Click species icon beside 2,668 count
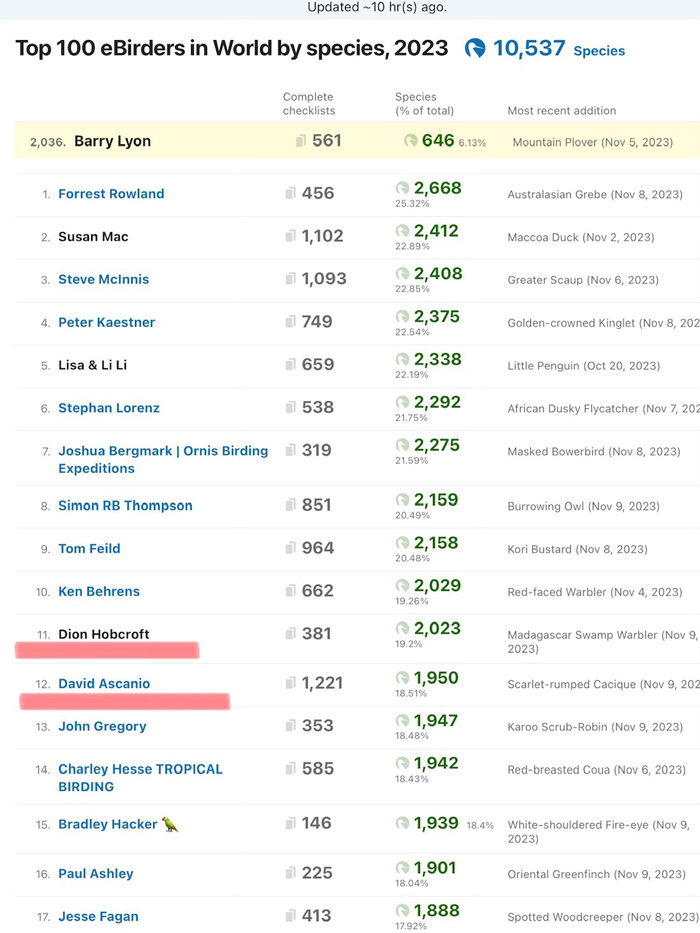700x933 pixels. (402, 188)
